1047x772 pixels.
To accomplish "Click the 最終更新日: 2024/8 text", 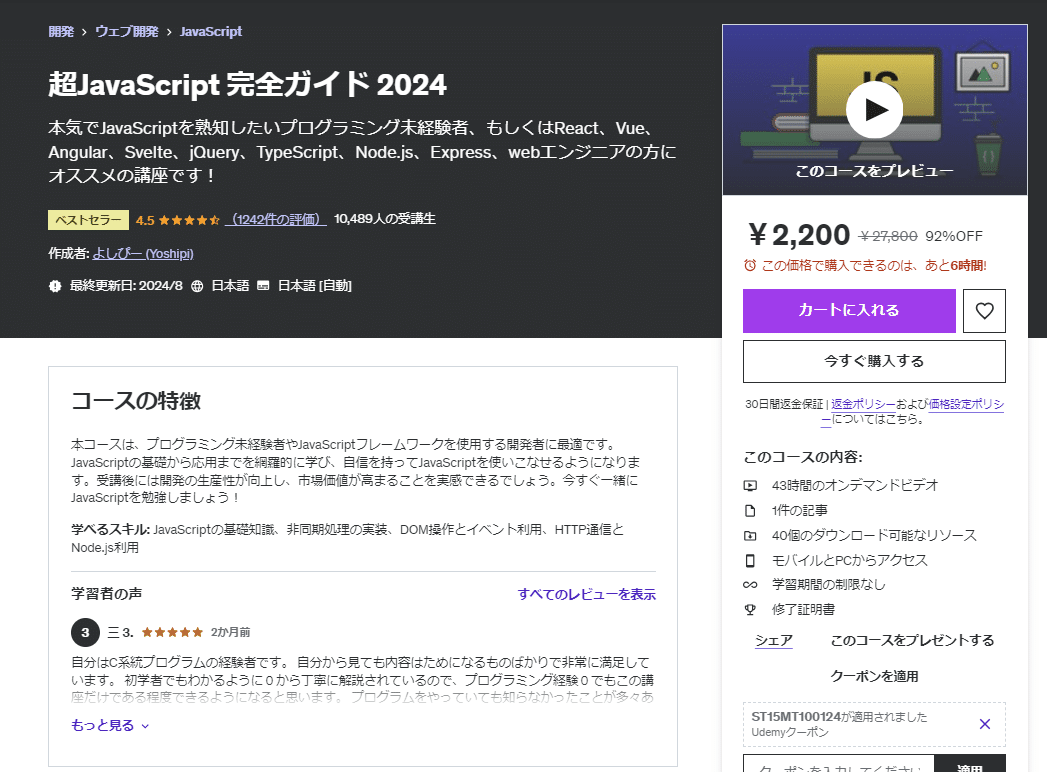I will [x=126, y=286].
